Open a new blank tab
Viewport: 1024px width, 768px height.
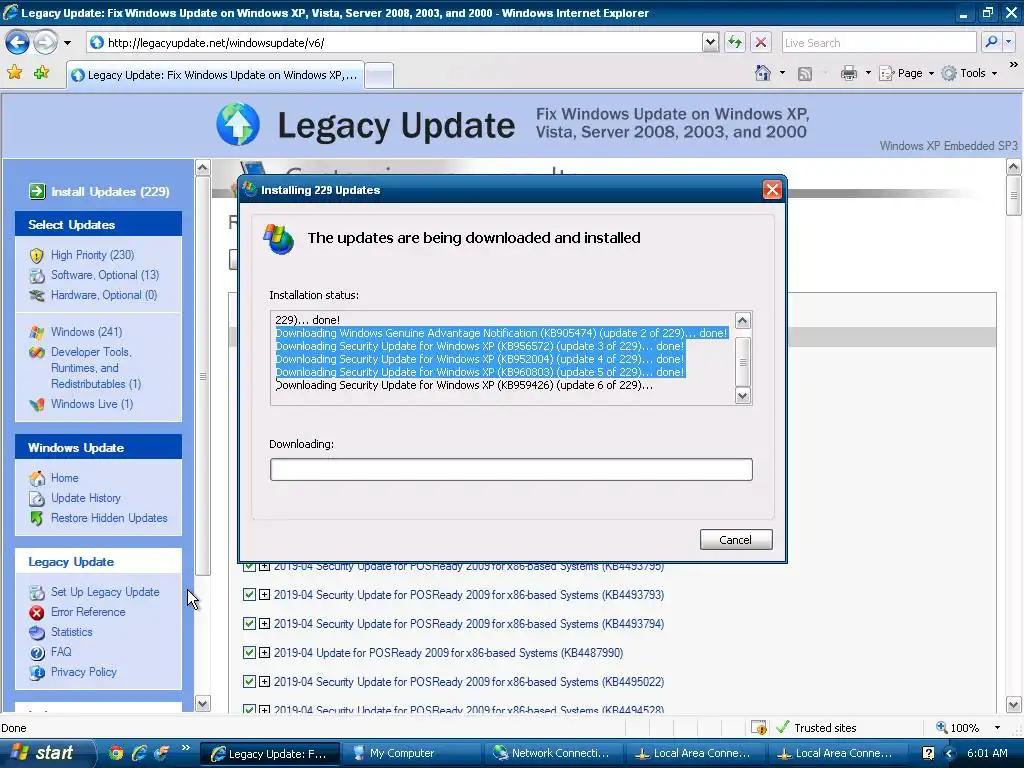379,76
